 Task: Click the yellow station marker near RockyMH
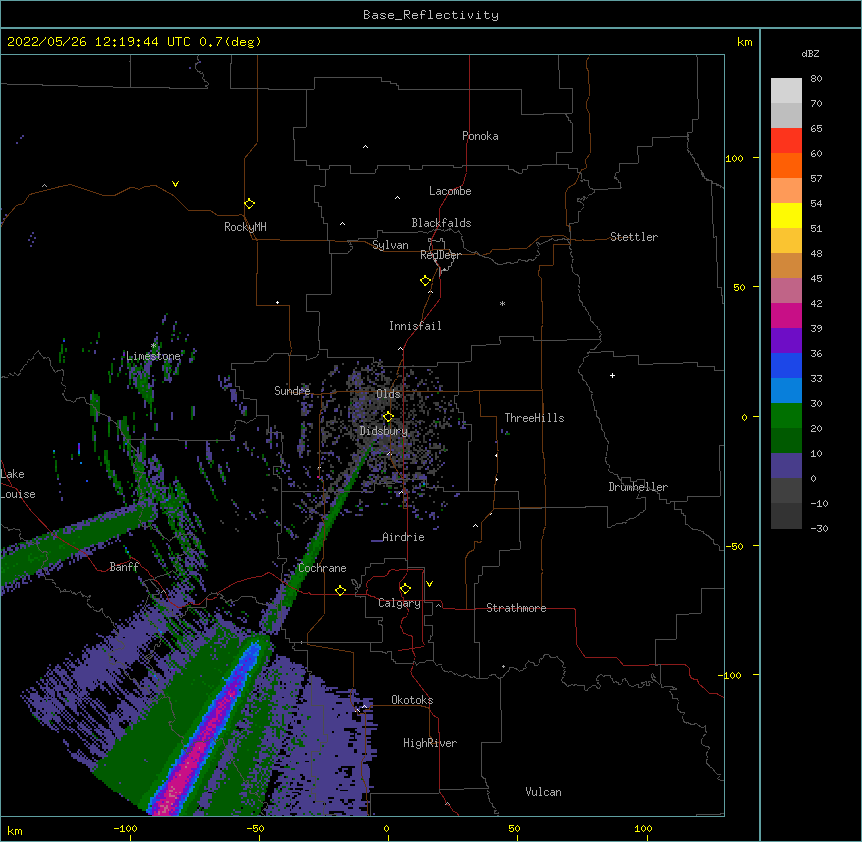250,204
